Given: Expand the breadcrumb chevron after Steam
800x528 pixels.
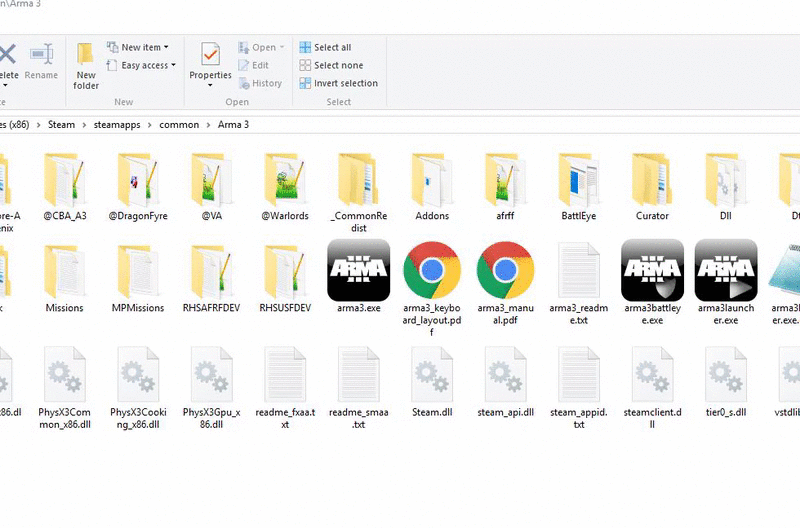Looking at the screenshot, I should pos(84,125).
